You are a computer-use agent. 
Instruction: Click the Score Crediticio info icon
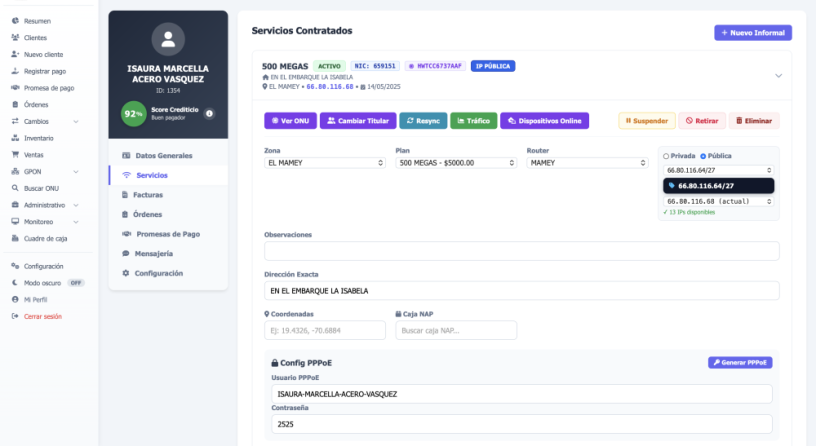pos(209,113)
